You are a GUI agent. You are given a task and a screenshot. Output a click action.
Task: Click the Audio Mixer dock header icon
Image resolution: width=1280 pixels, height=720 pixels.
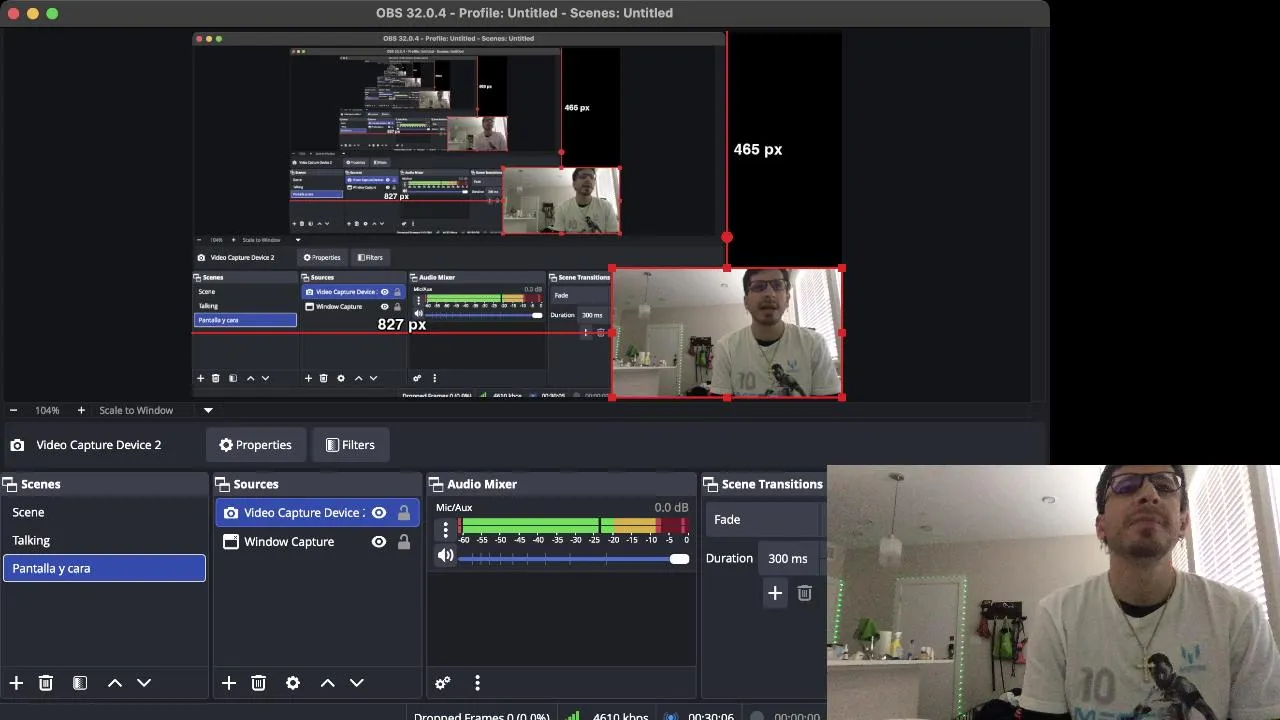(x=436, y=484)
